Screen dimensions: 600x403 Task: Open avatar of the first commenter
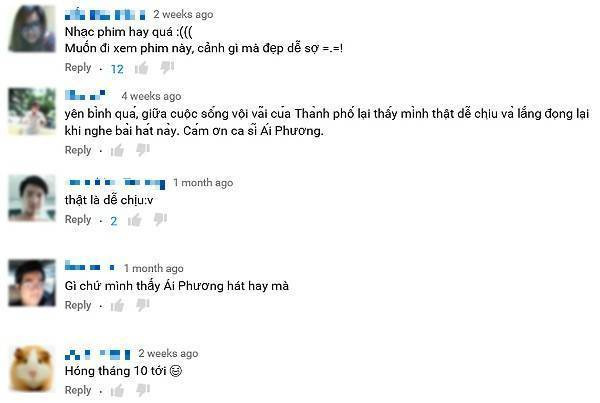tap(32, 29)
